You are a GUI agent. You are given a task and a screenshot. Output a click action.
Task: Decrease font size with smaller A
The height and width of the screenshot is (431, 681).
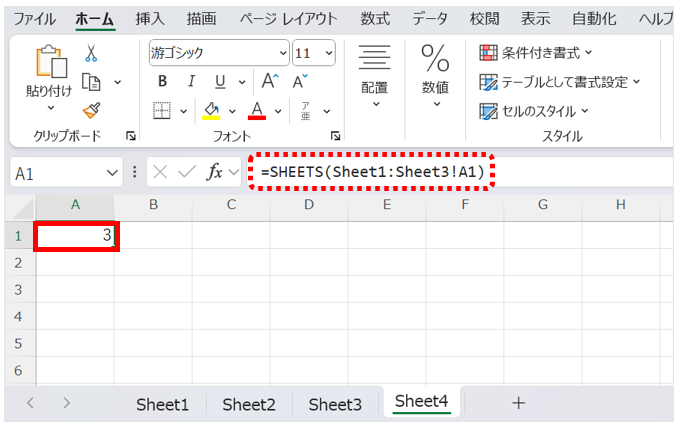pyautogui.click(x=300, y=81)
